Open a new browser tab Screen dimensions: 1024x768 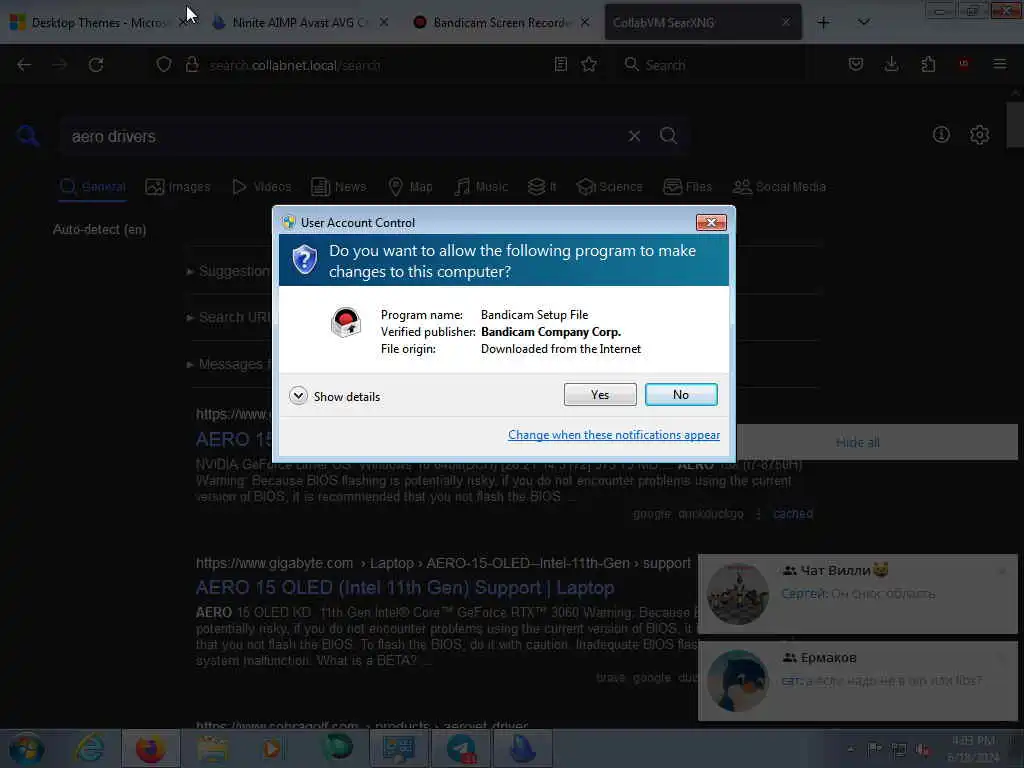coord(824,23)
